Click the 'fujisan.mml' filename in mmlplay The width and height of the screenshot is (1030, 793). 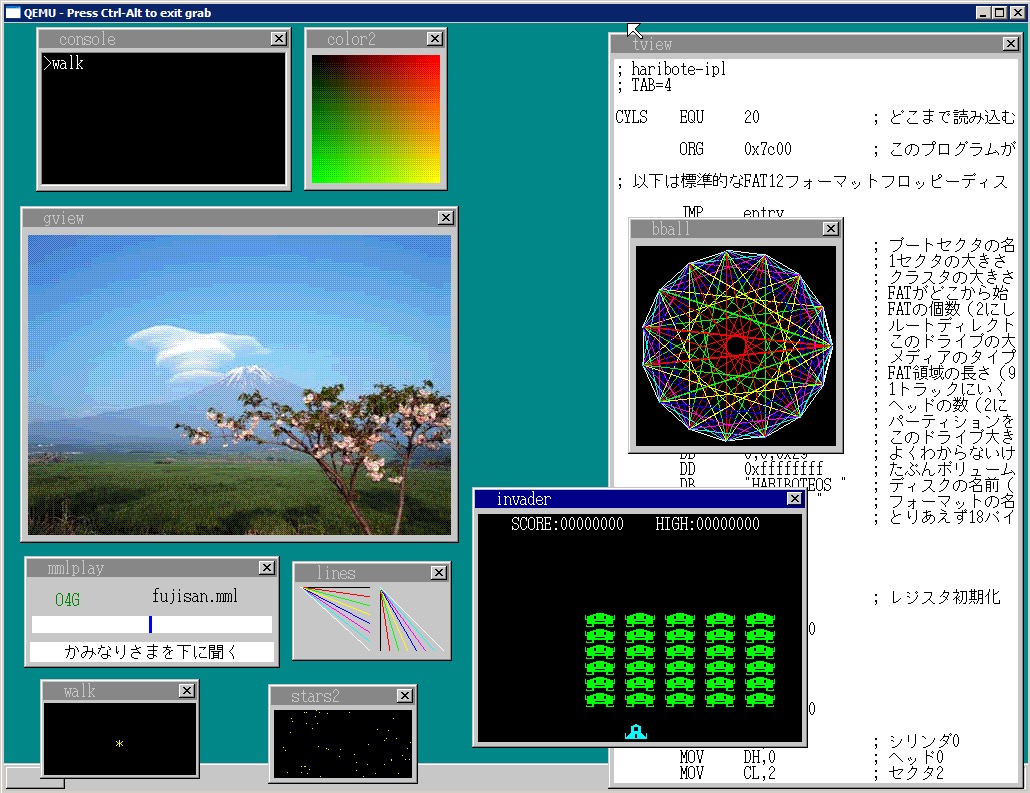point(194,596)
